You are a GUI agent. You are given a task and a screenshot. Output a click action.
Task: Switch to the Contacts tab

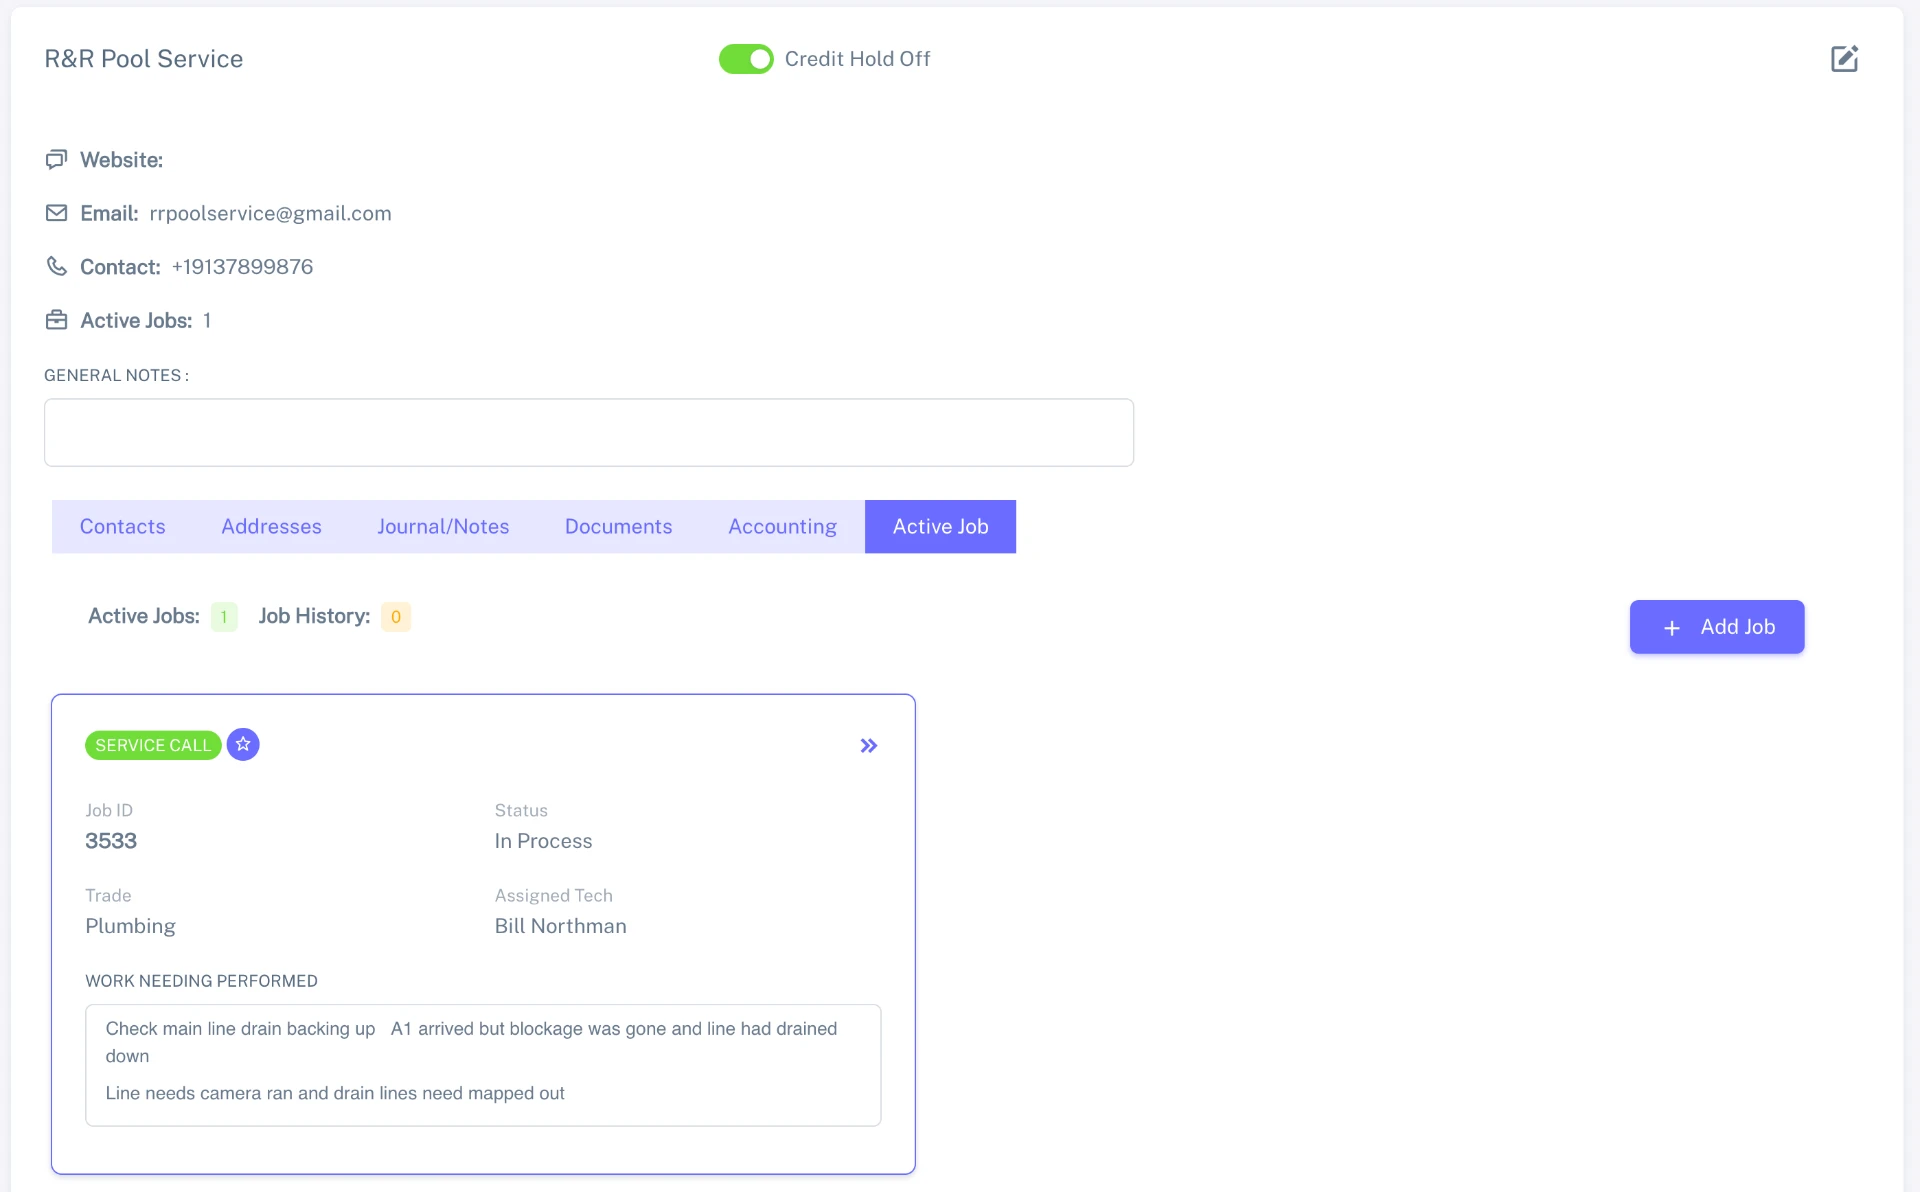point(122,526)
